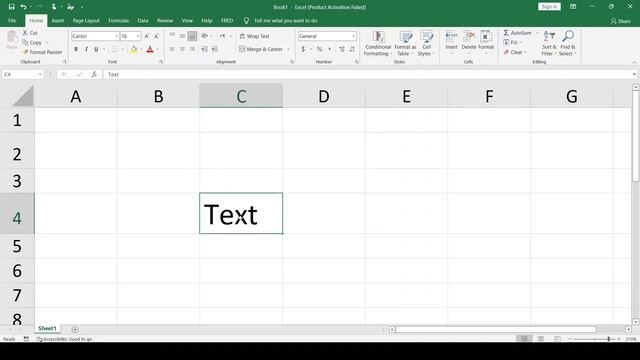Toggle bottom vertical alignment

point(192,36)
